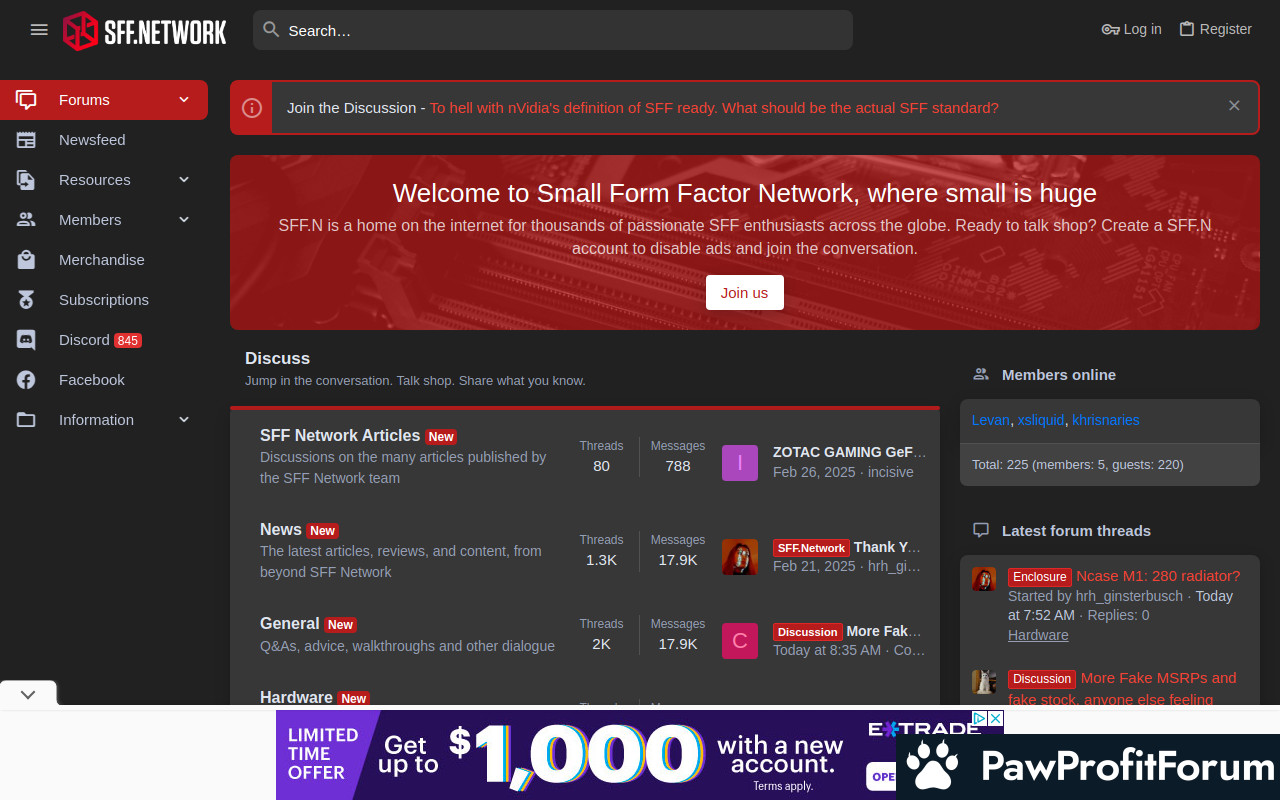The height and width of the screenshot is (800, 1280).
Task: Expand the Forums submenu chevron
Action: tap(184, 100)
